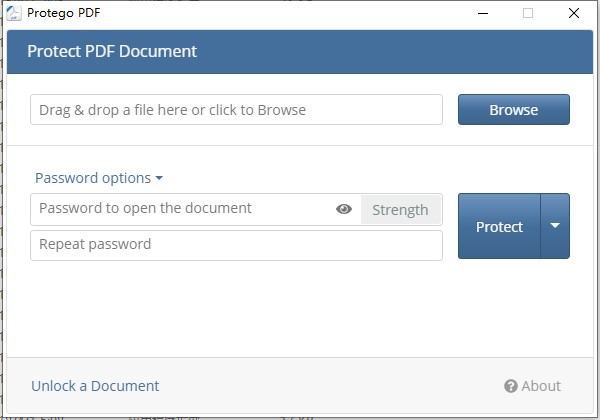Minimize the Protego PDF window

[481, 13]
